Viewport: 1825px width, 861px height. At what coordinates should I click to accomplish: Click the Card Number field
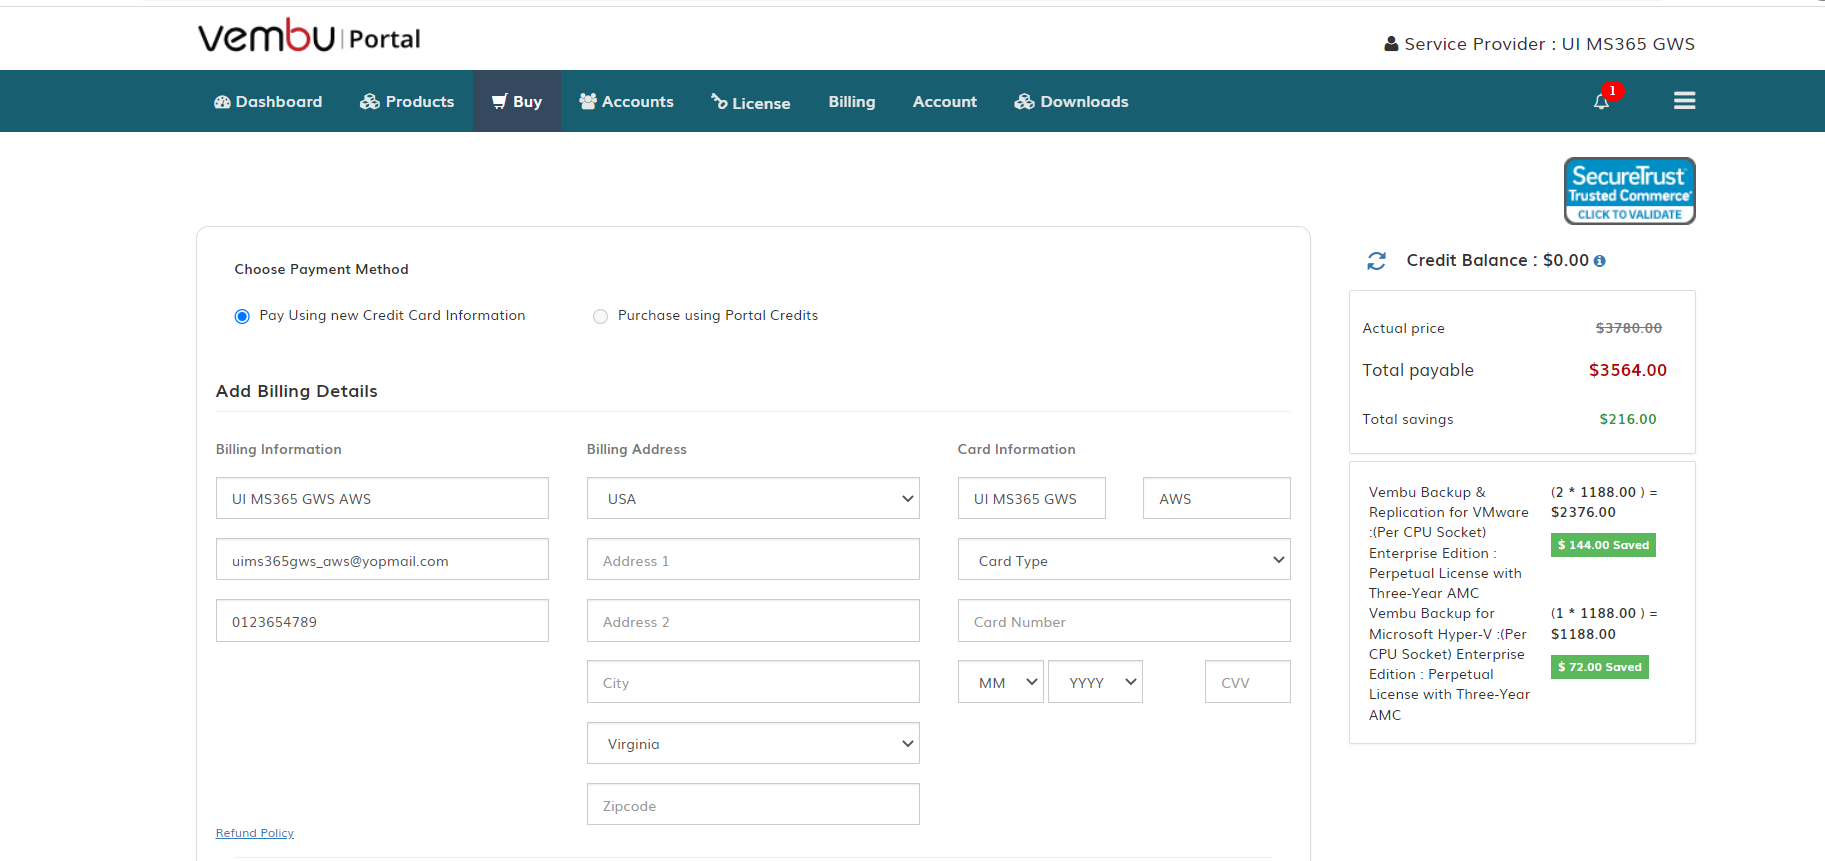coord(1124,621)
